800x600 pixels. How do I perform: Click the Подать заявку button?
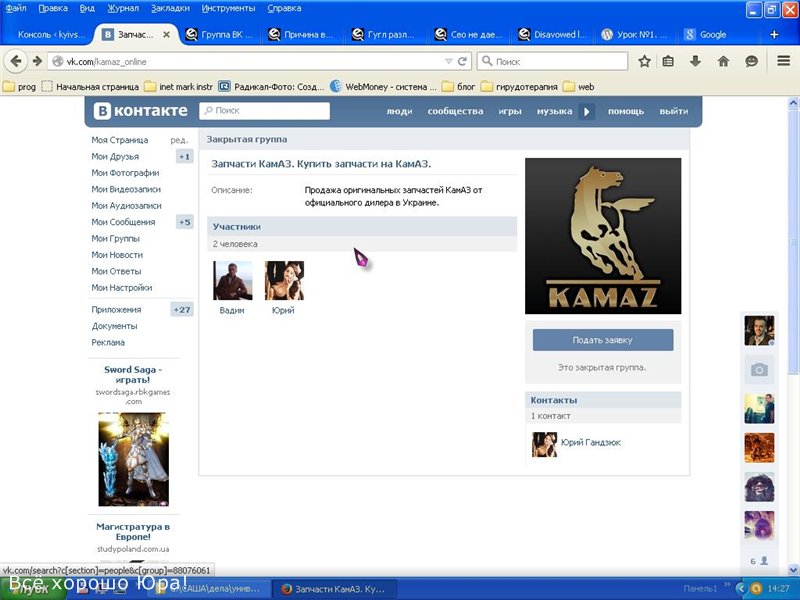[x=603, y=340]
